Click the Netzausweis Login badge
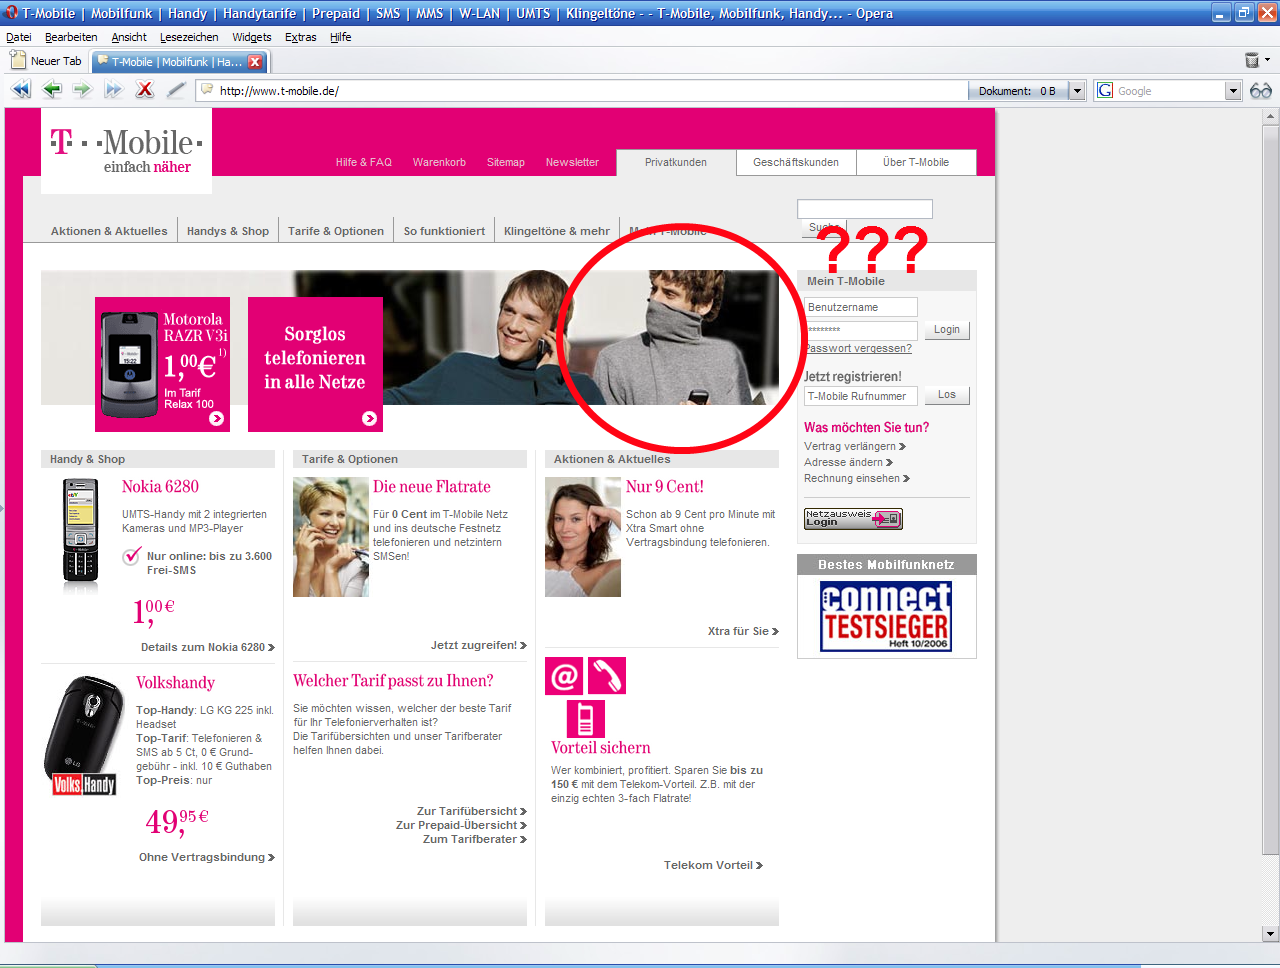This screenshot has height=968, width=1280. point(853,518)
